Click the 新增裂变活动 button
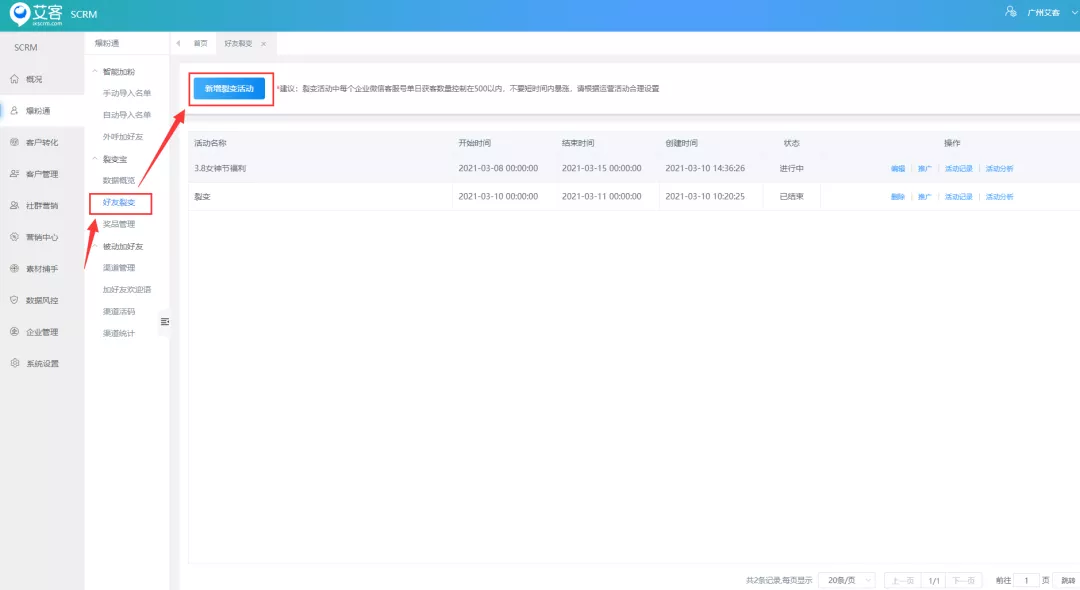Screen dimensions: 1080x590 pyautogui.click(x=229, y=89)
